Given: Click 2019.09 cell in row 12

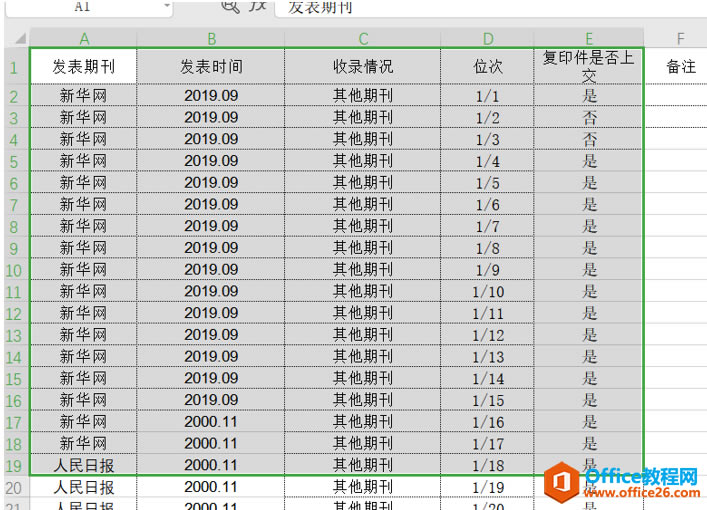Looking at the screenshot, I should point(211,313).
